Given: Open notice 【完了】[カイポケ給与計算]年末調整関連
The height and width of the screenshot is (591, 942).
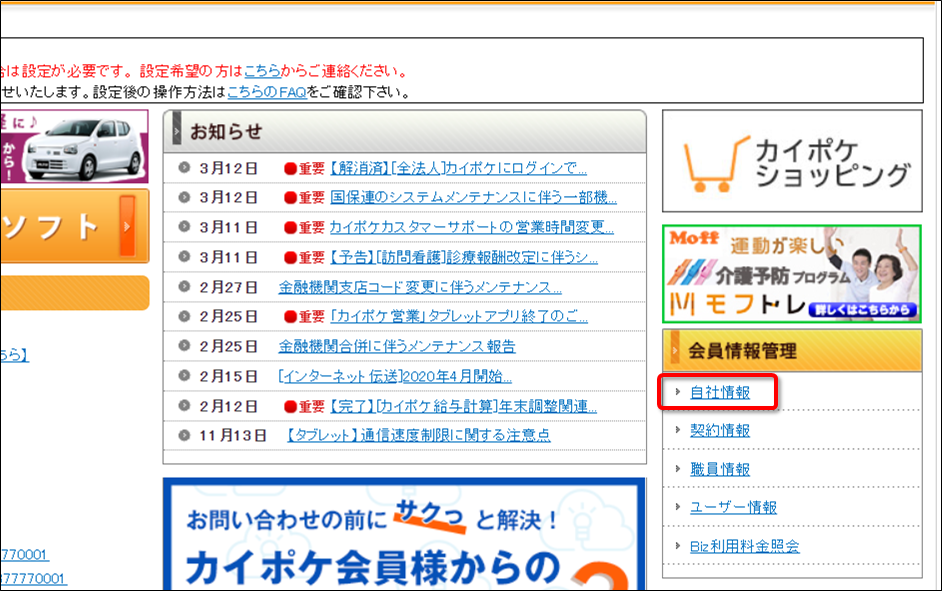Looking at the screenshot, I should tap(463, 406).
